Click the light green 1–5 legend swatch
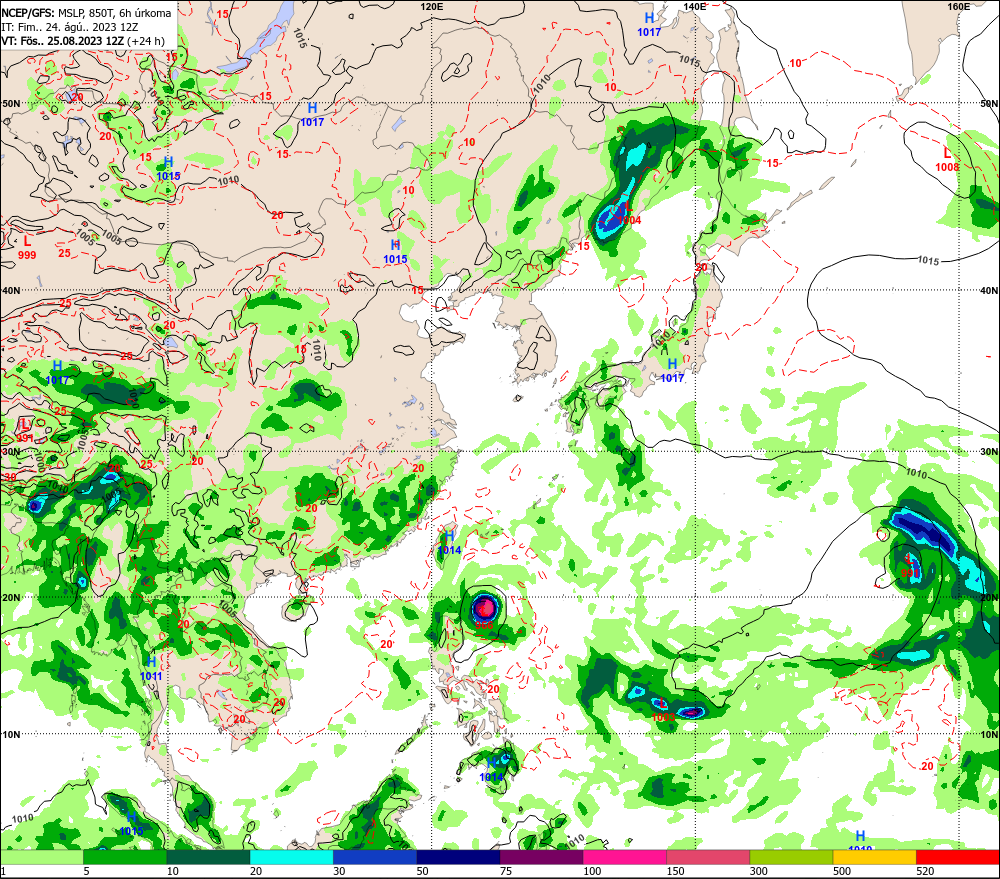1000x879 pixels. [41, 857]
